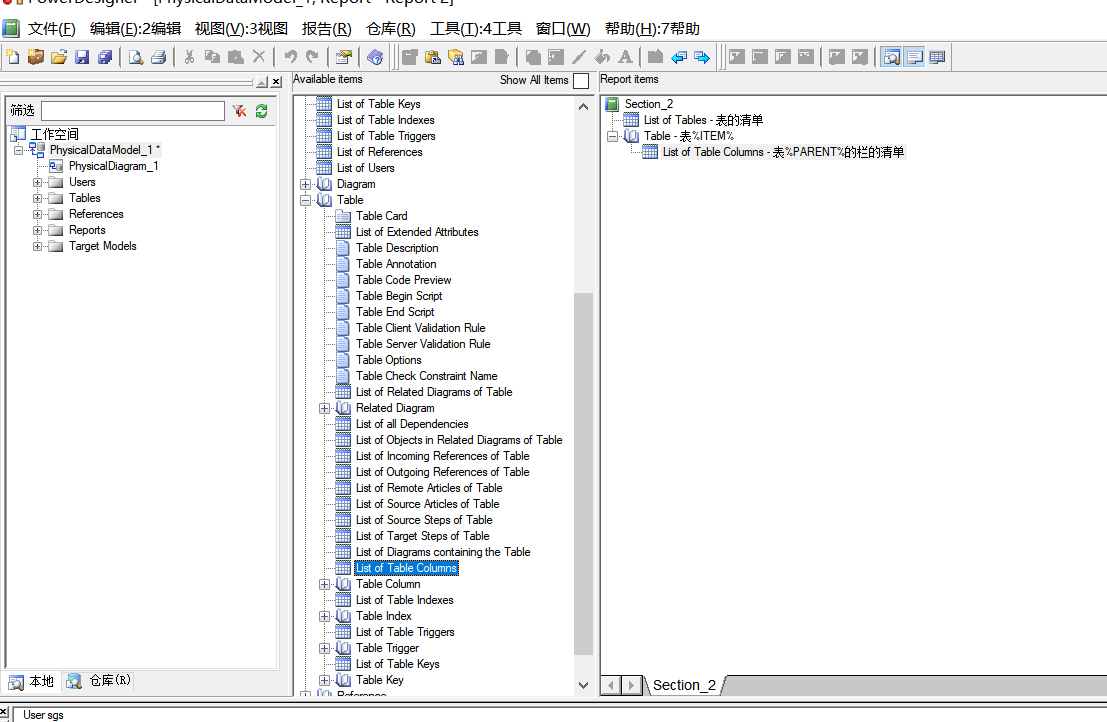Expand the Reports folder node

pyautogui.click(x=37, y=230)
